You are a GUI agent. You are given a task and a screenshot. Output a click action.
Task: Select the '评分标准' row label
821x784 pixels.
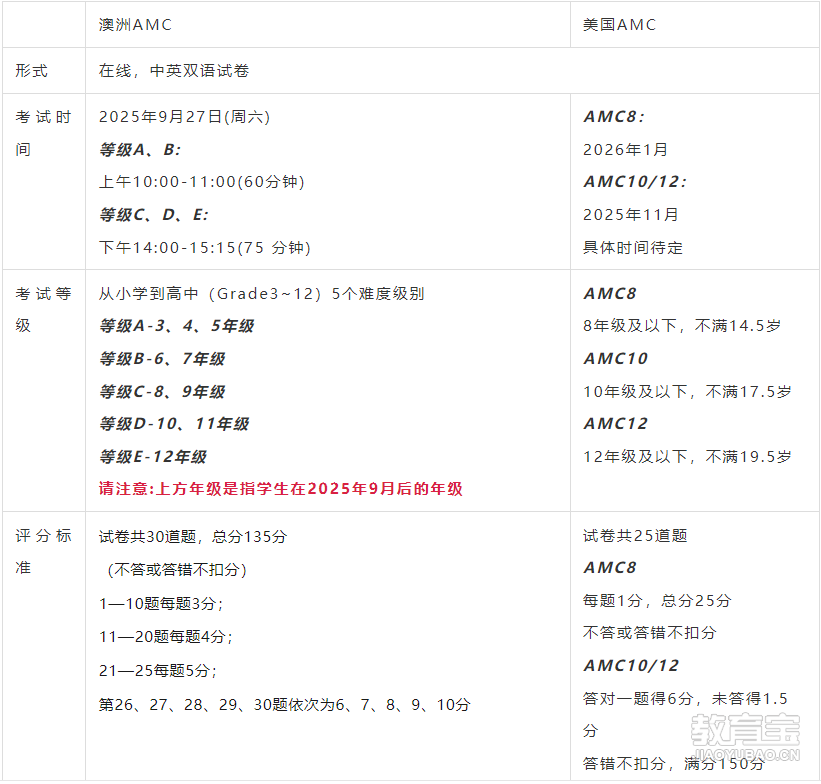[x=43, y=551]
